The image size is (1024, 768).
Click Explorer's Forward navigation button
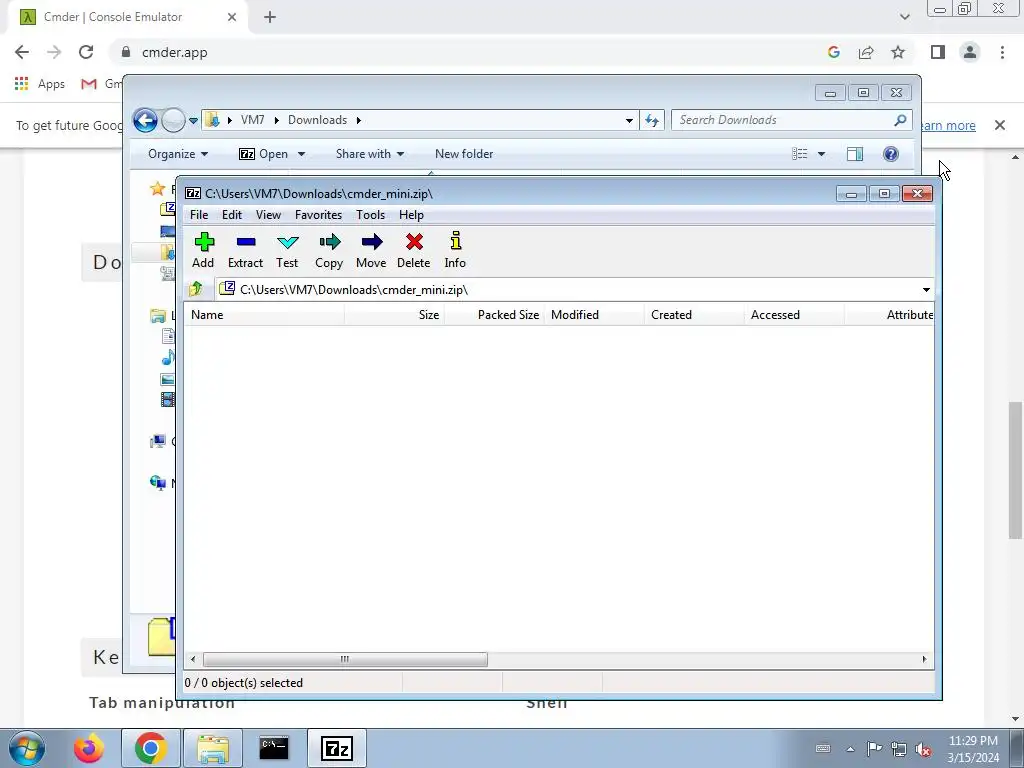(x=173, y=120)
